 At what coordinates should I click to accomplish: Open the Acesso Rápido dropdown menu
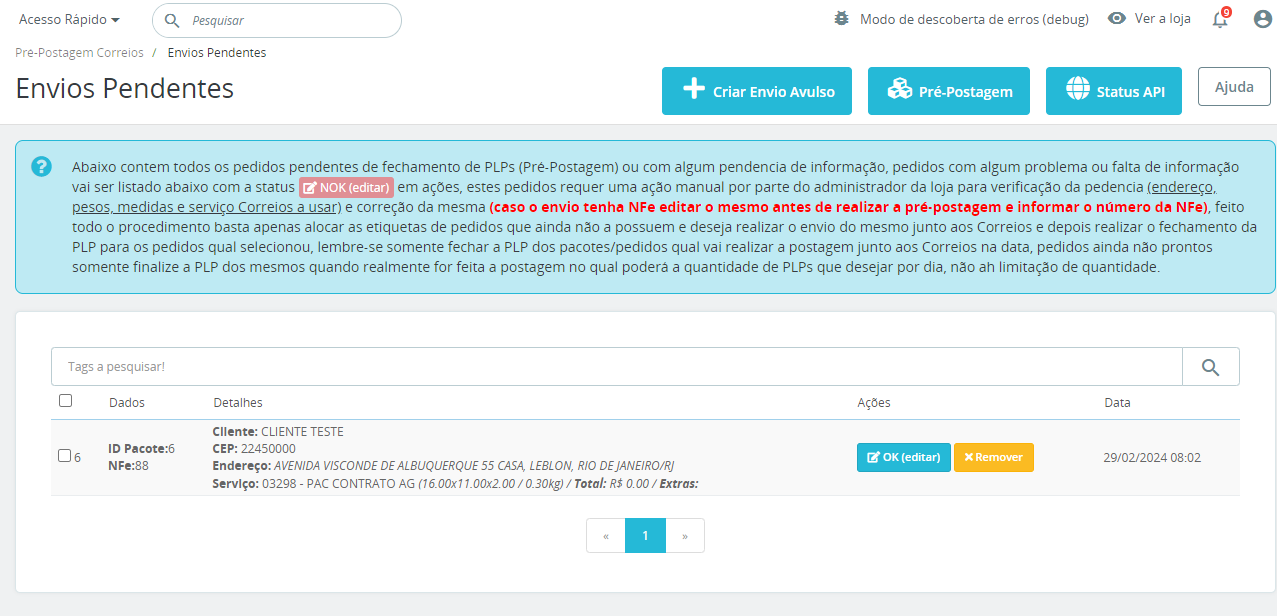69,19
